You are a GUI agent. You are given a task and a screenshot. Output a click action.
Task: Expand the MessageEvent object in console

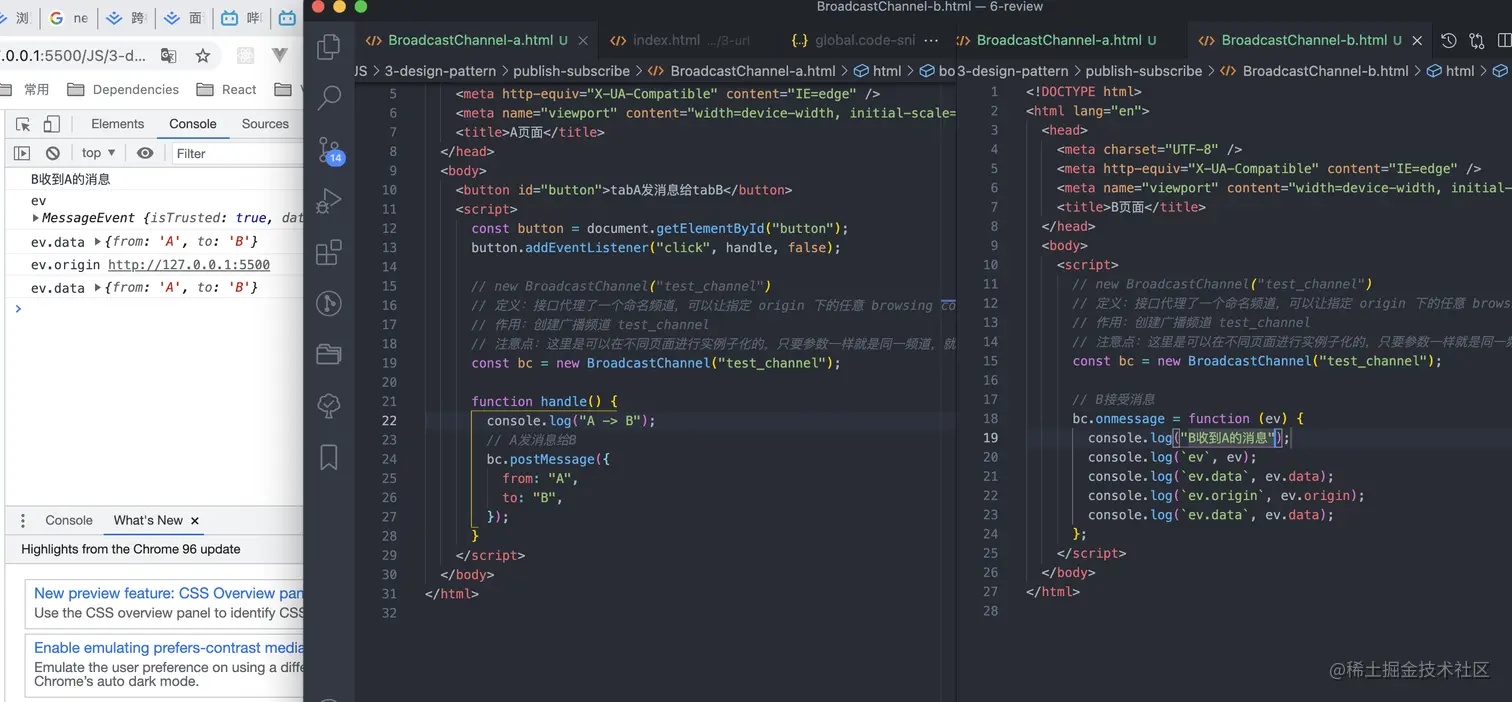click(37, 218)
